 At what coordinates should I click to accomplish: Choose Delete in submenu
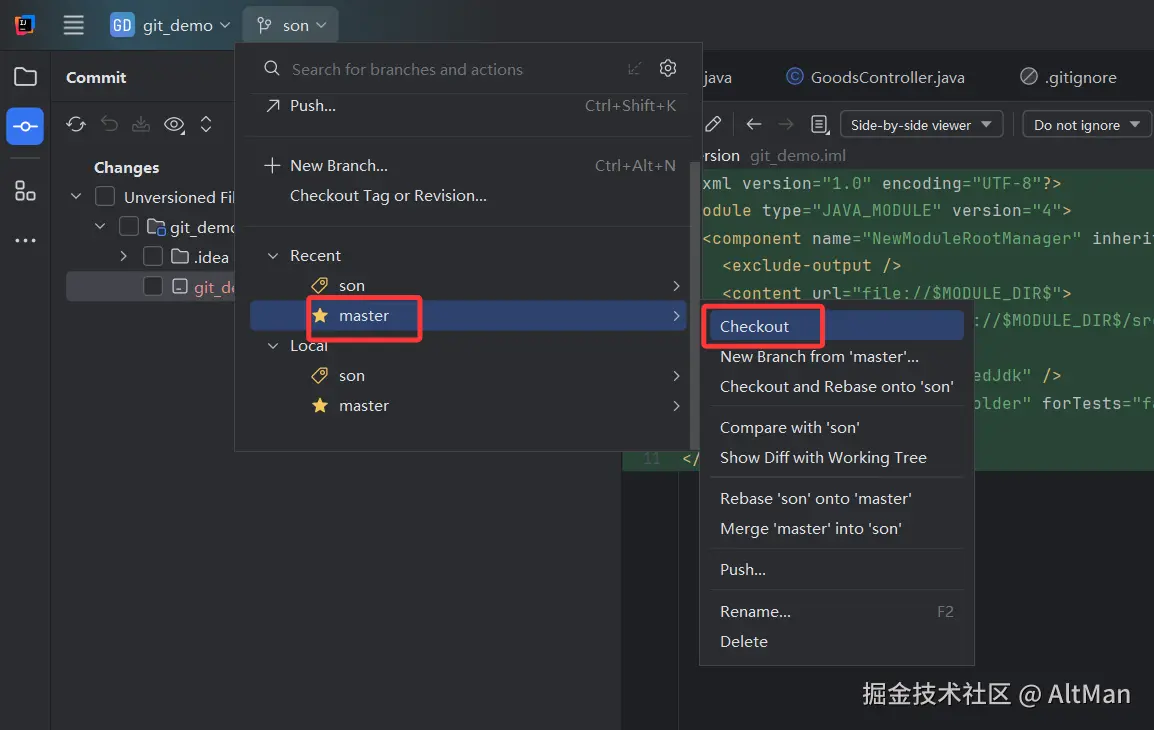point(836,642)
